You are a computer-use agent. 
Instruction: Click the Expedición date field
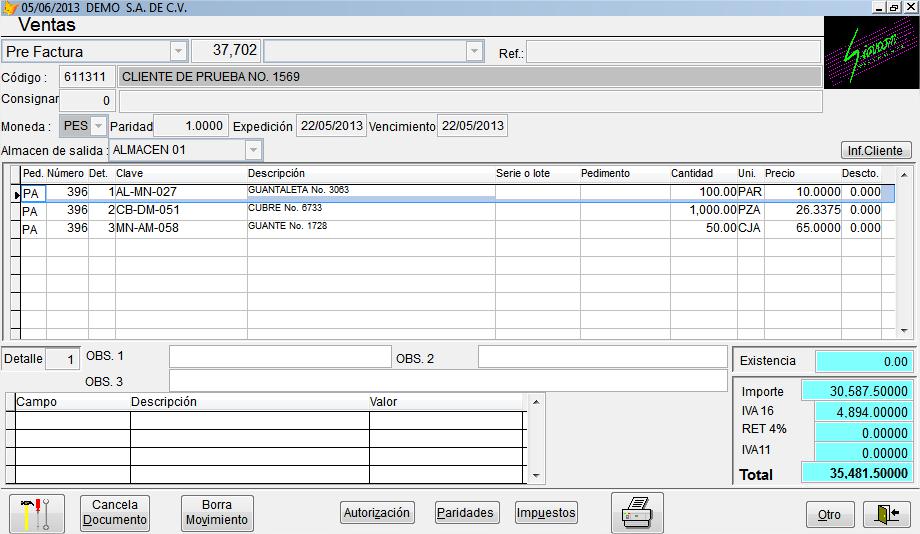[x=332, y=126]
